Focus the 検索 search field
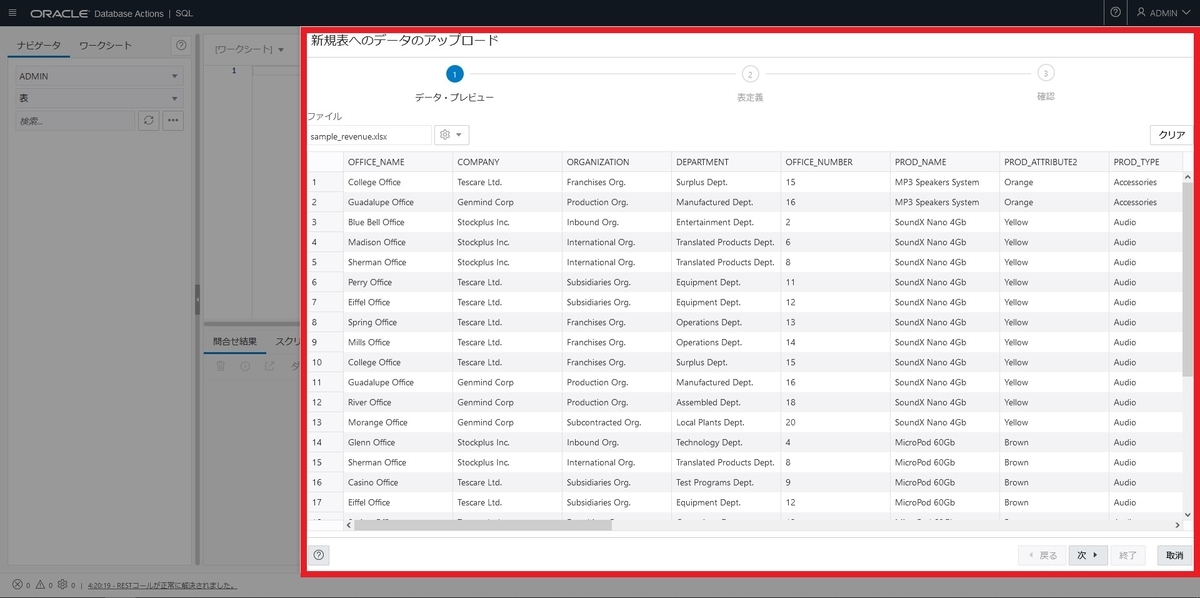Viewport: 1200px width, 598px height. pyautogui.click(x=74, y=120)
